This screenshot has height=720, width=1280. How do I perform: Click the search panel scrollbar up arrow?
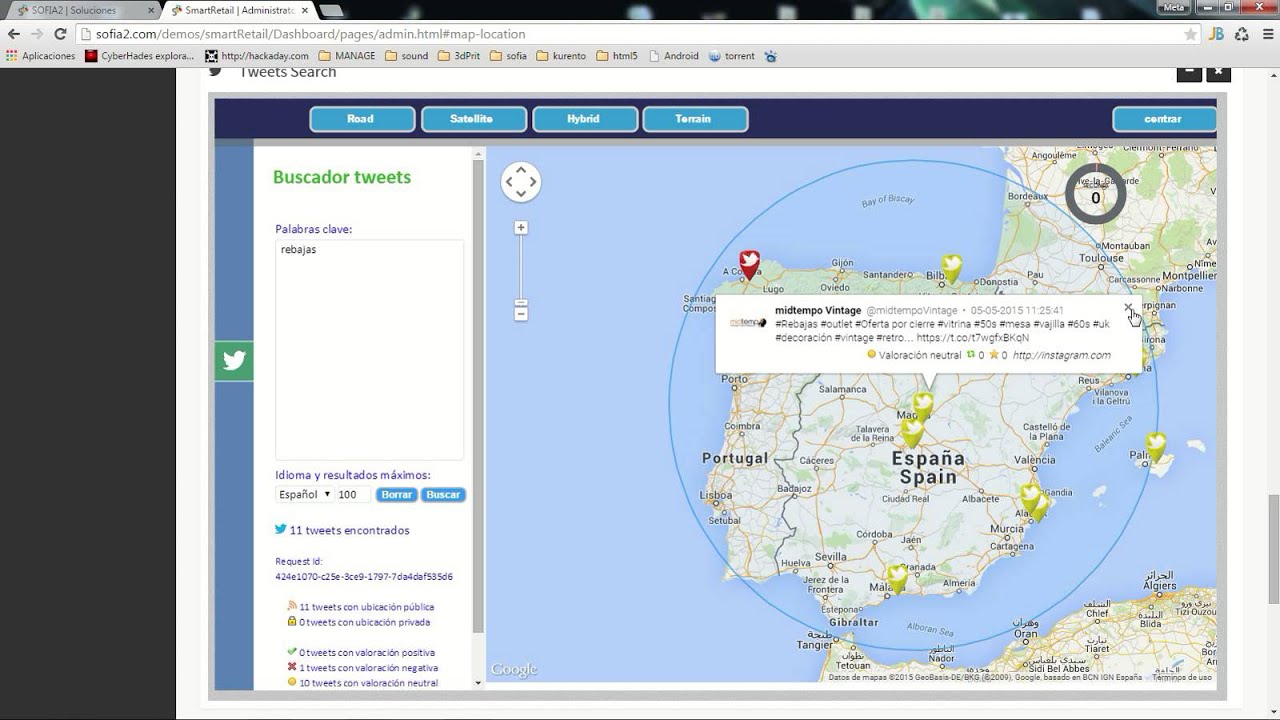pyautogui.click(x=478, y=154)
